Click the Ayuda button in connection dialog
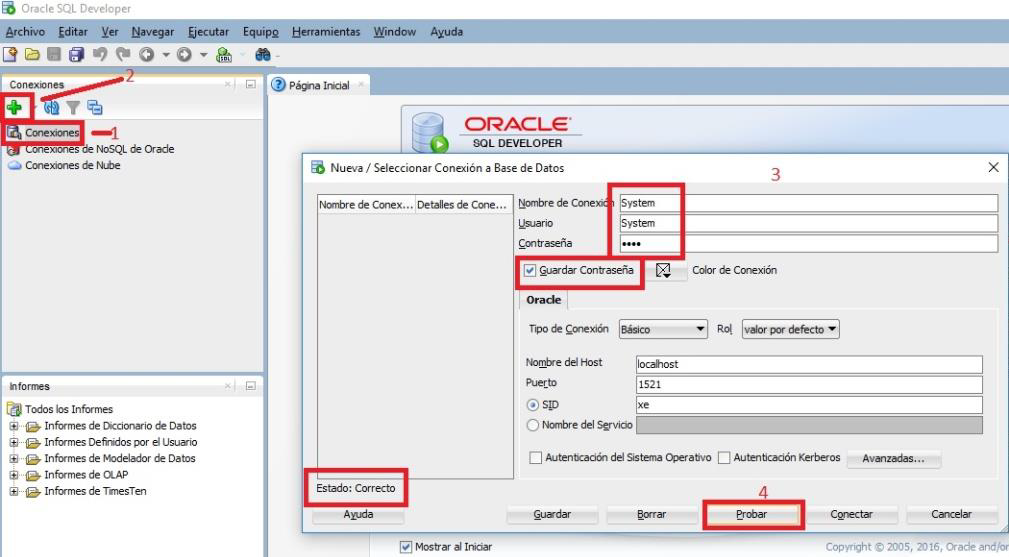 pyautogui.click(x=358, y=515)
